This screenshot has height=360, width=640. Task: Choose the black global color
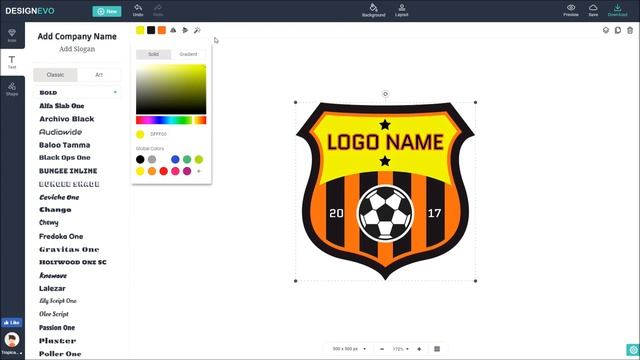coord(140,160)
